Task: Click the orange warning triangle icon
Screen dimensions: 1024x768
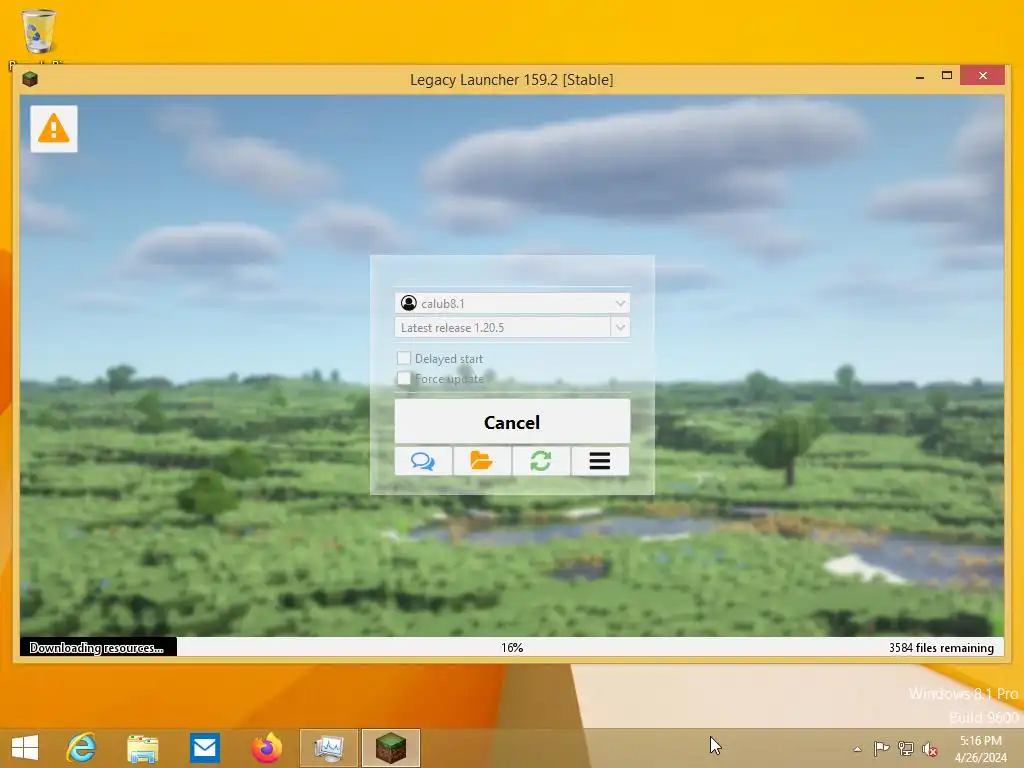Action: point(54,129)
